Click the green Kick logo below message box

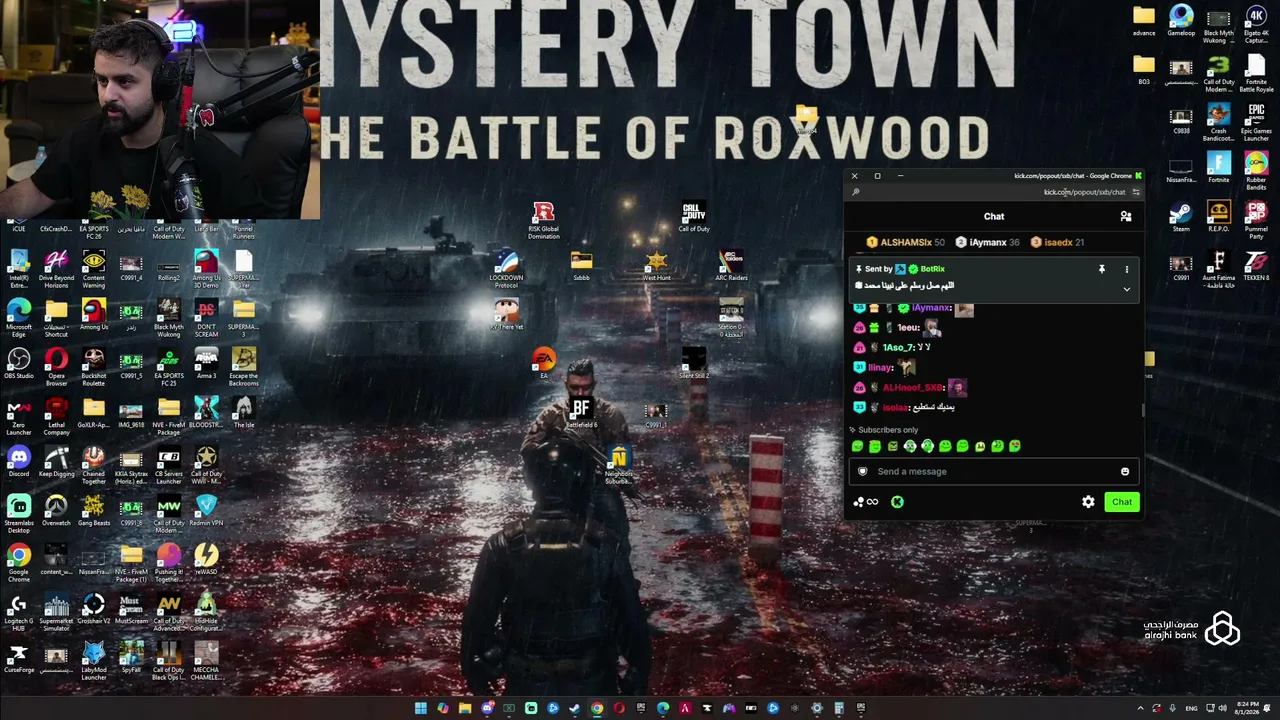point(897,502)
